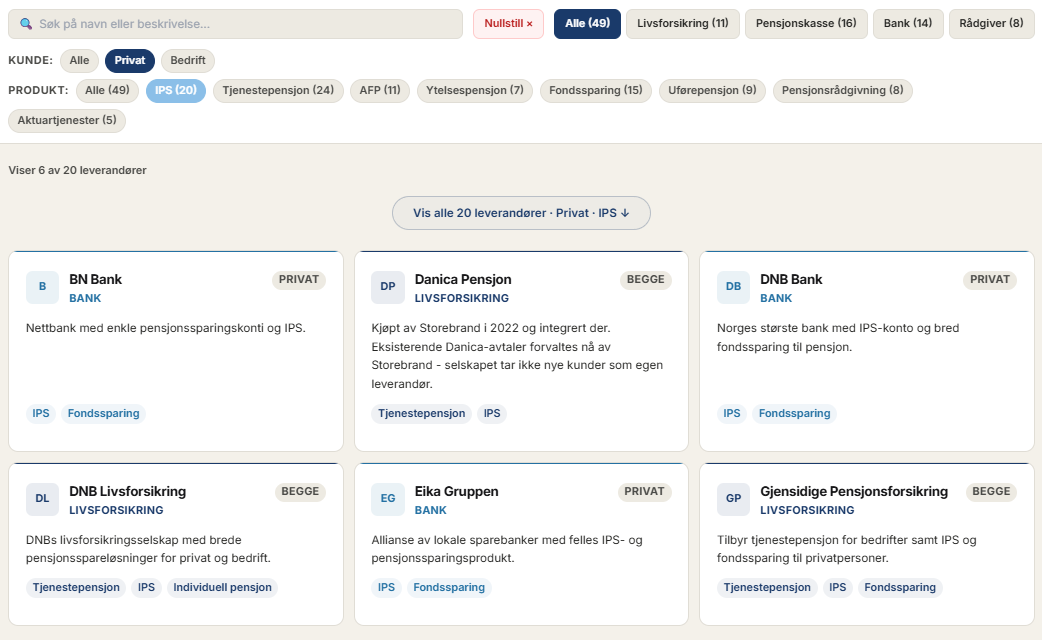Click Fondssparing tag on BN Bank card
Image resolution: width=1042 pixels, height=640 pixels.
point(103,413)
